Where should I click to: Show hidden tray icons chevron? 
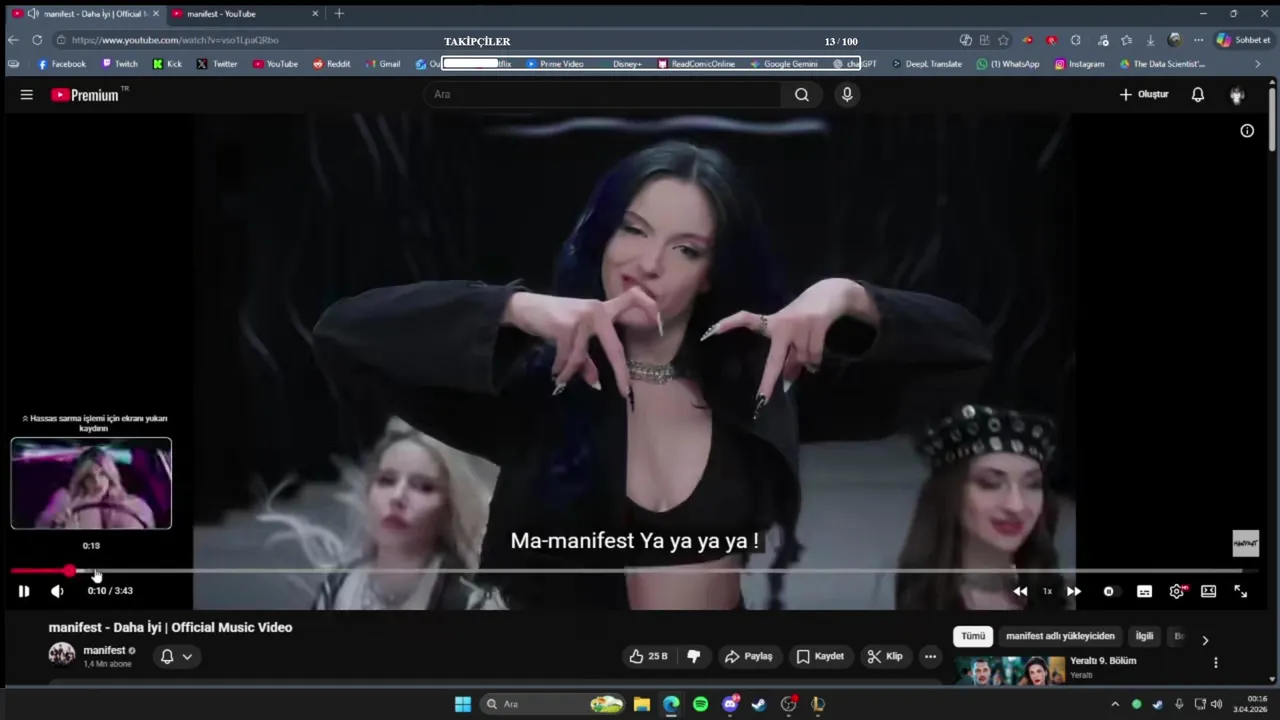pos(1115,704)
